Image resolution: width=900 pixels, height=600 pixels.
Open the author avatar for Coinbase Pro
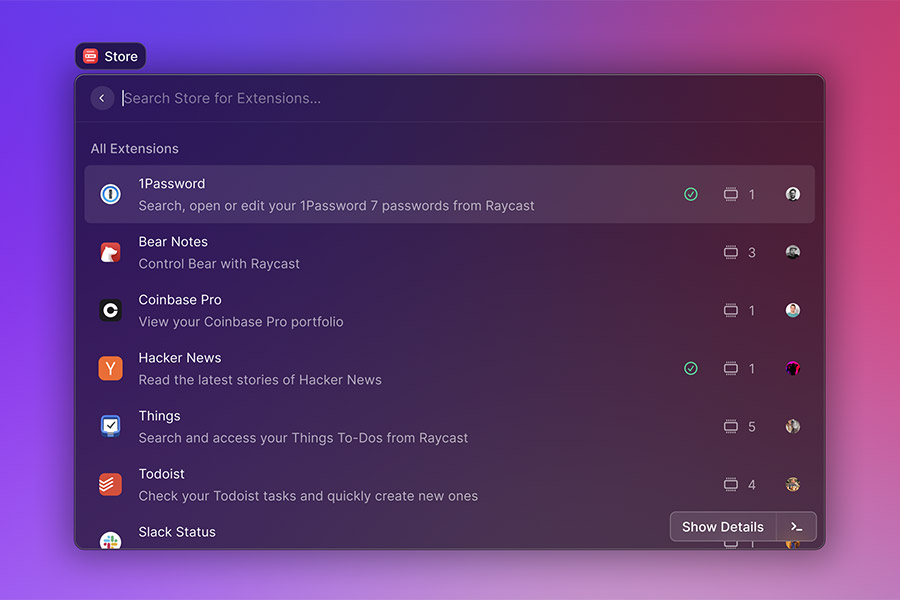tap(793, 310)
